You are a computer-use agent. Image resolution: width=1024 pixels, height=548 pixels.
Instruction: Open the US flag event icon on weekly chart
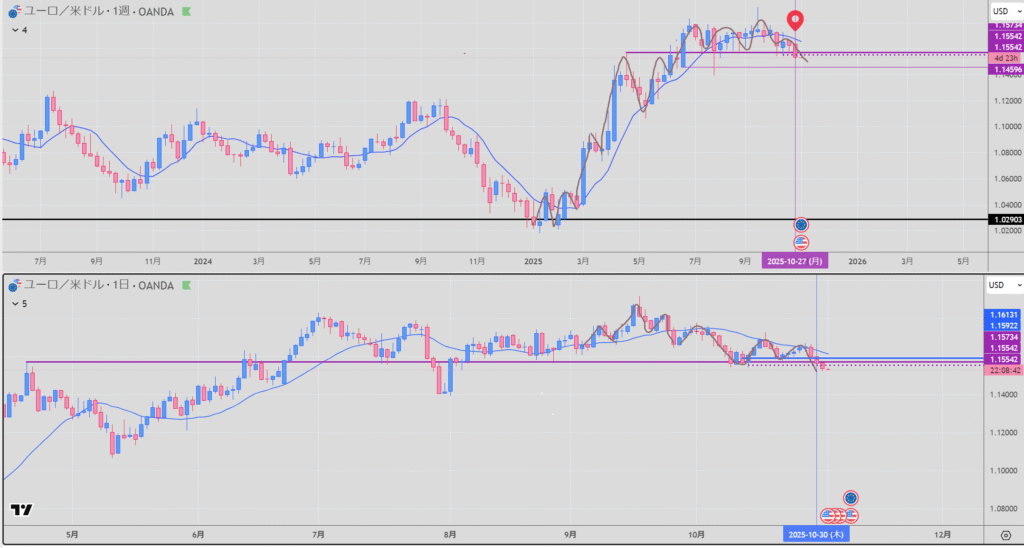click(801, 242)
